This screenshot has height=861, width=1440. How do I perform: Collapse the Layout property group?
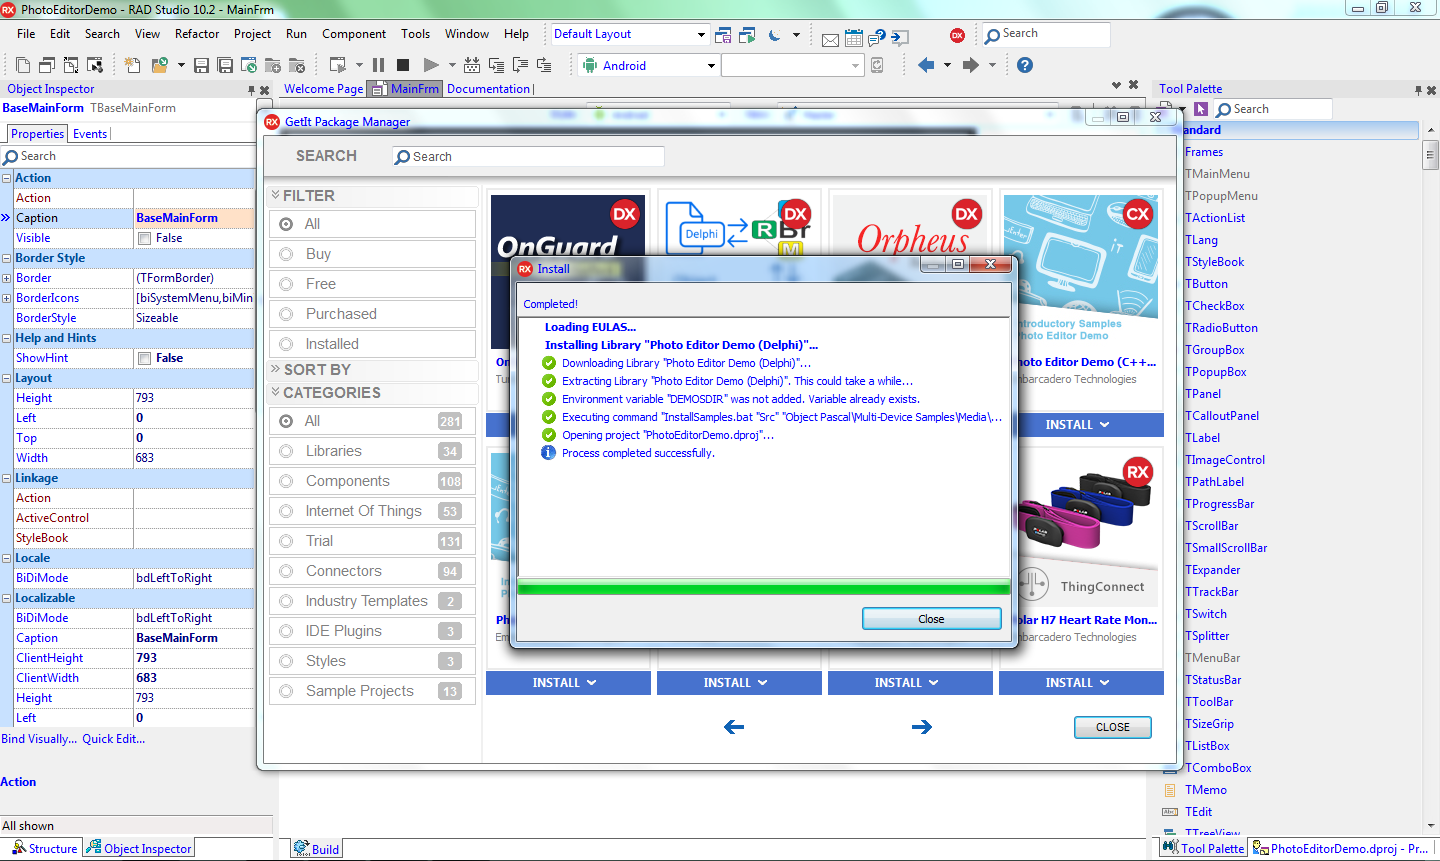[x=6, y=378]
